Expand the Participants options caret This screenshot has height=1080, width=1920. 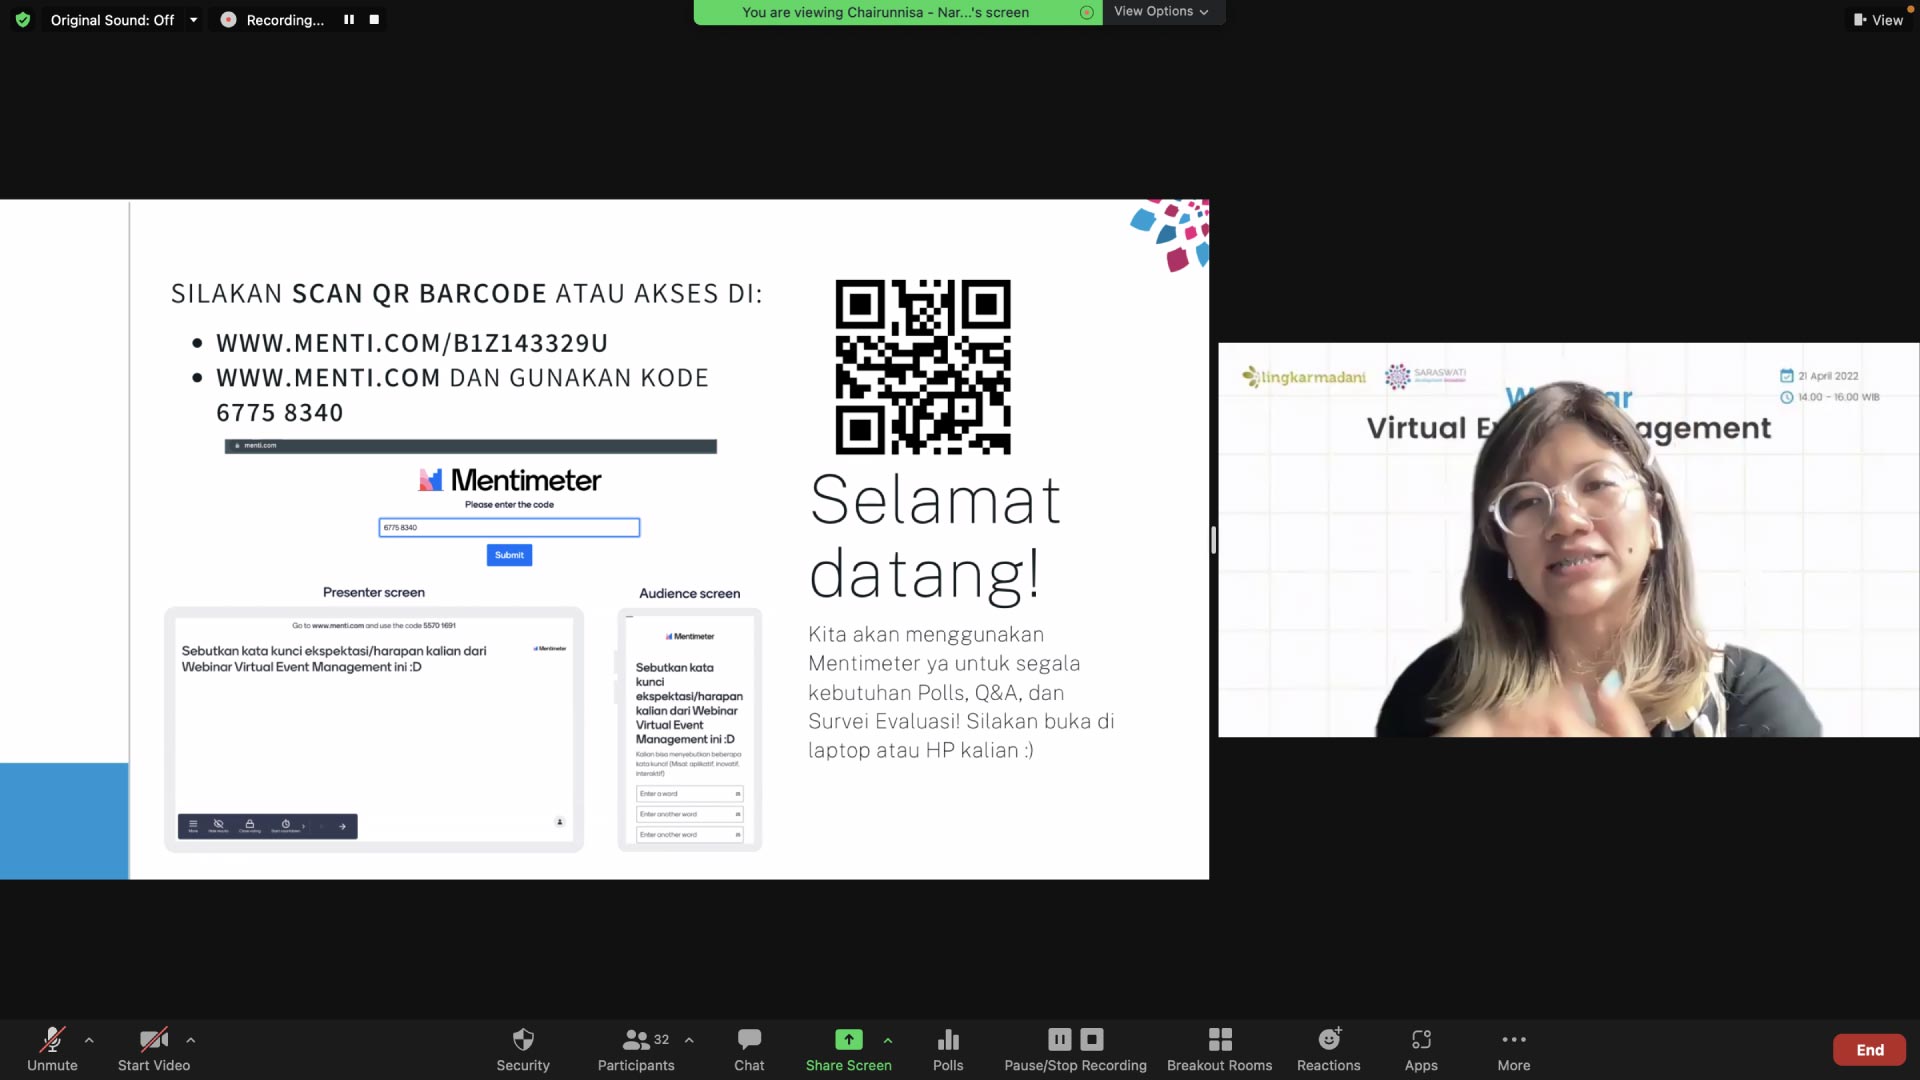689,1040
